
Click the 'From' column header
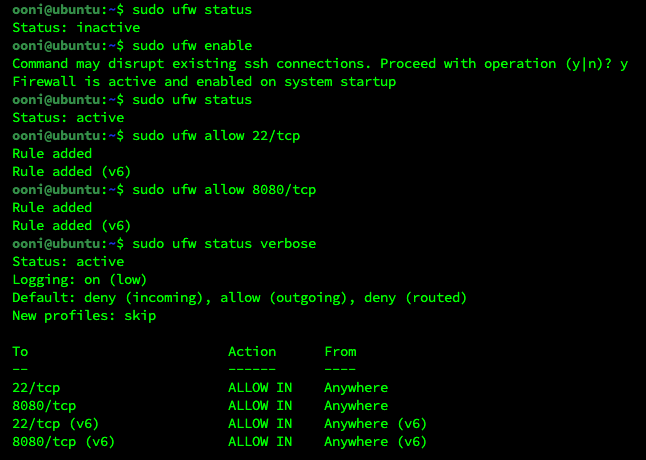point(340,352)
